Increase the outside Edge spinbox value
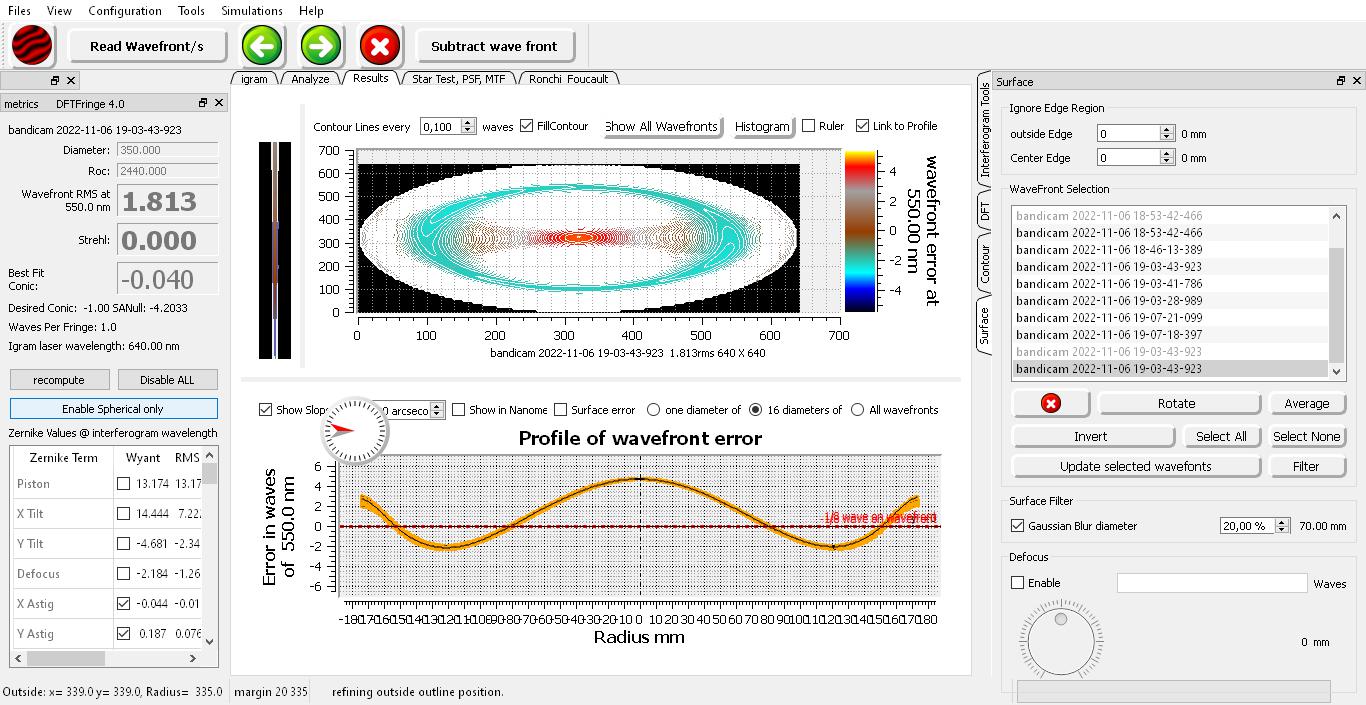1366x705 pixels. click(x=1166, y=130)
